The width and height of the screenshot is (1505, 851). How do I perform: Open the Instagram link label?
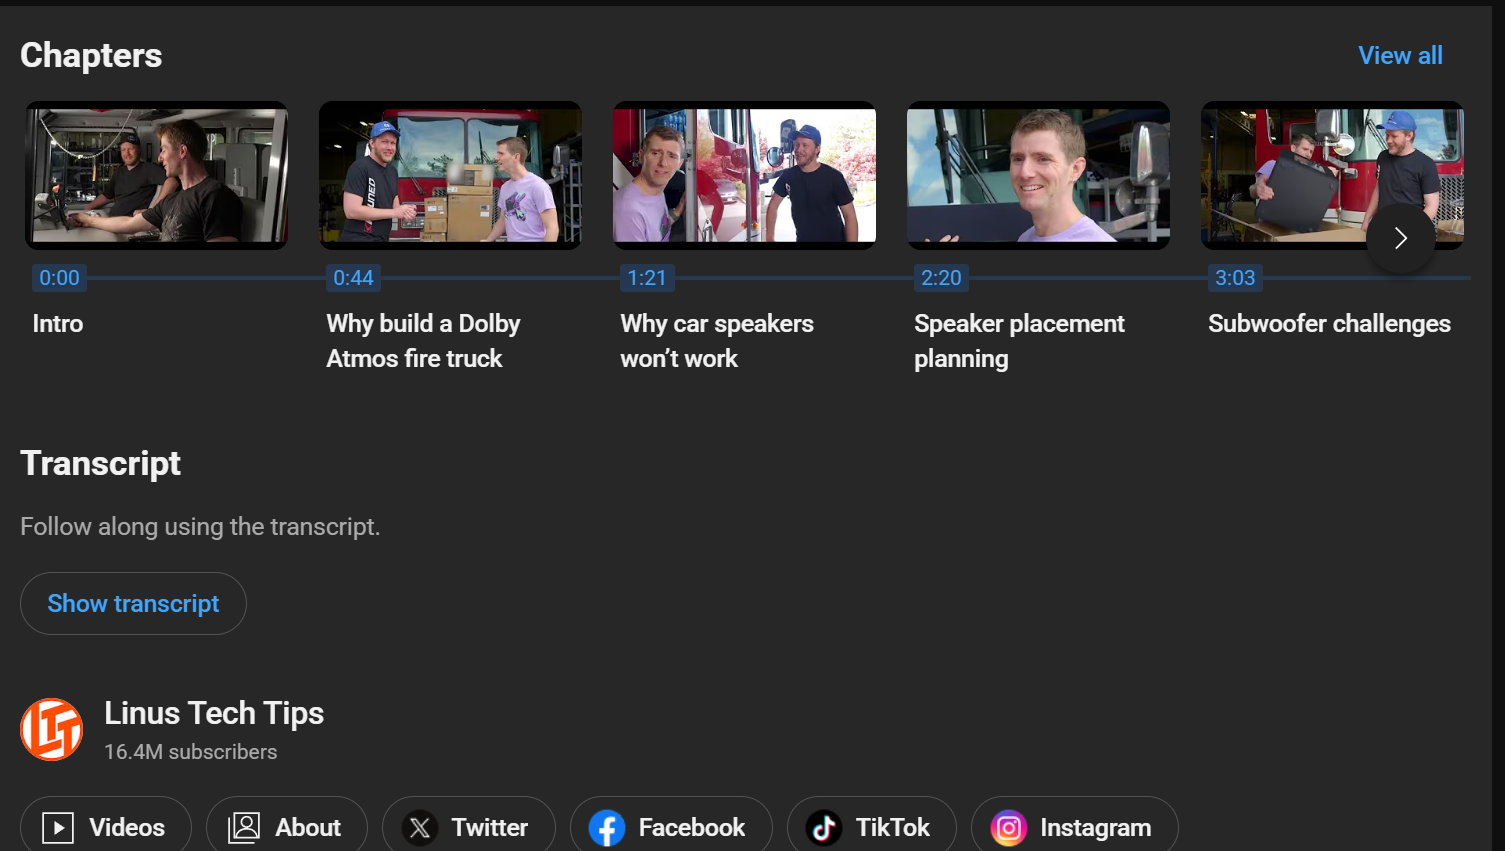1095,828
